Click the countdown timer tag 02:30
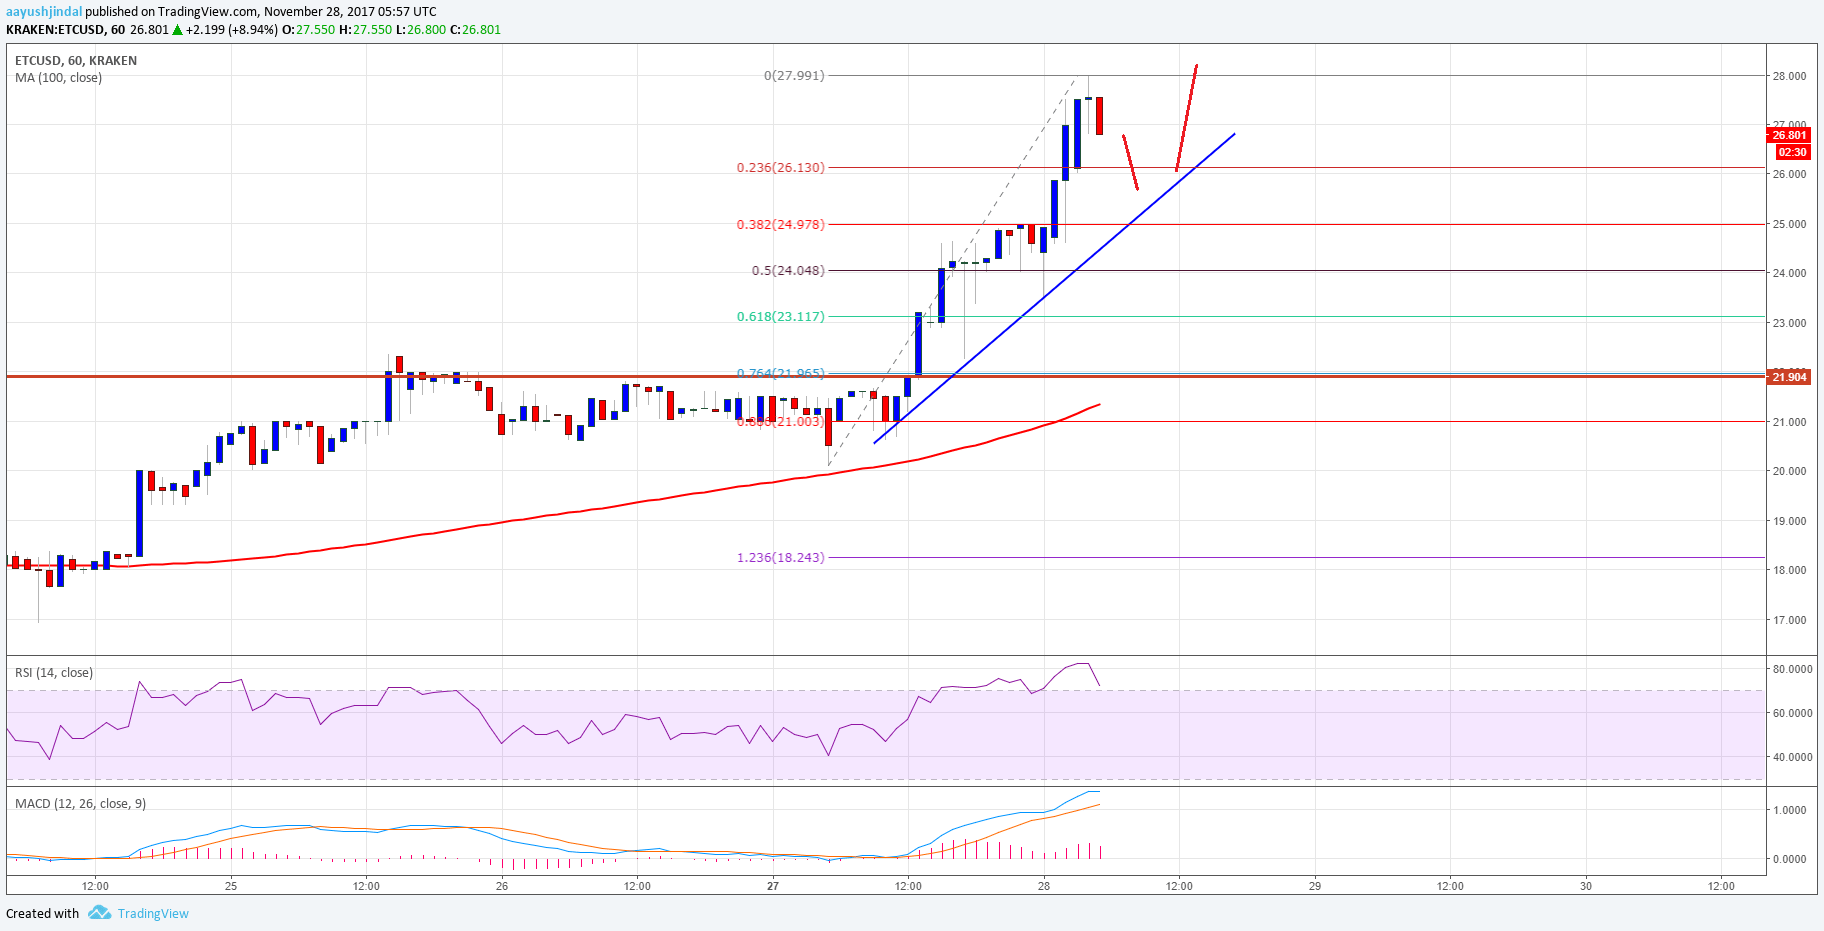 pyautogui.click(x=1792, y=152)
